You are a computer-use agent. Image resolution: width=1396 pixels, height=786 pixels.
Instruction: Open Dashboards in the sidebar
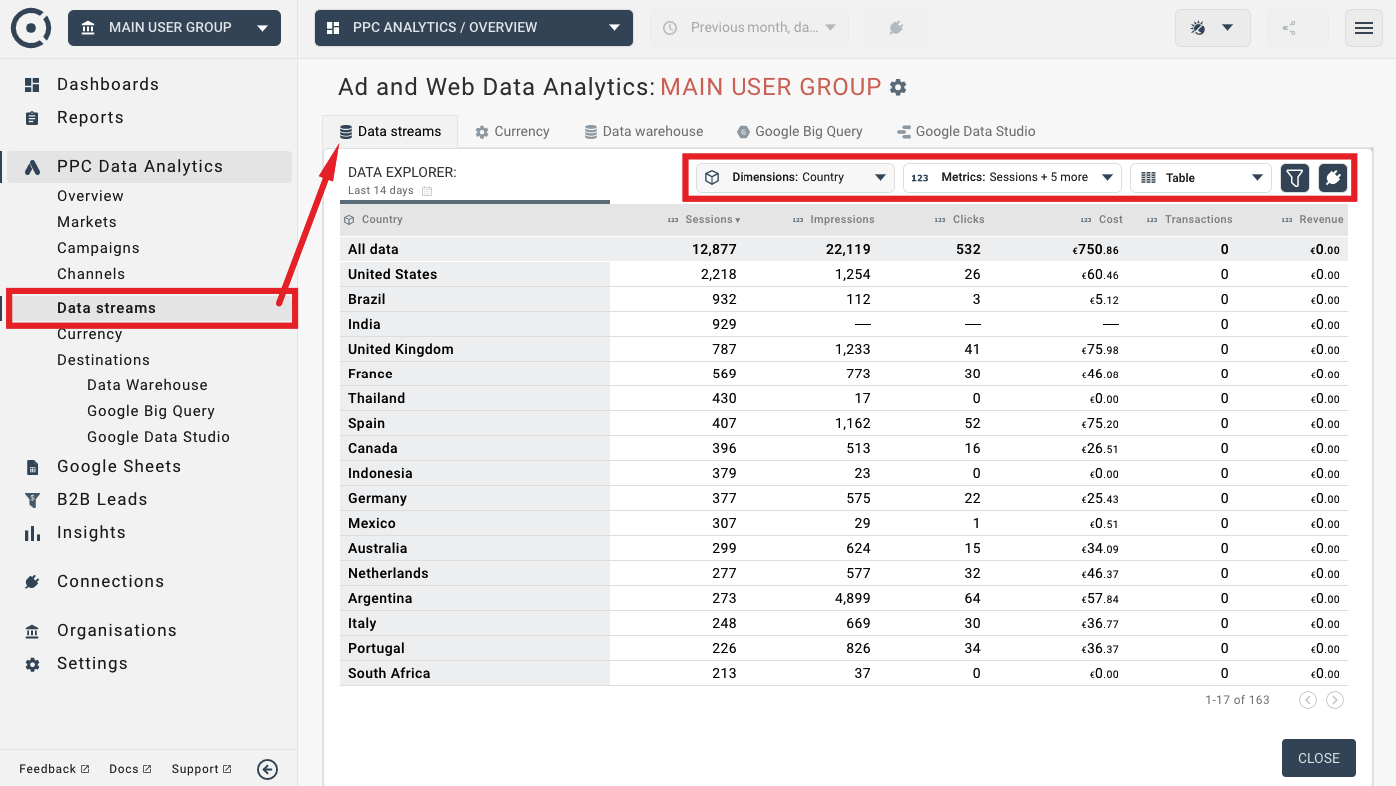click(108, 85)
